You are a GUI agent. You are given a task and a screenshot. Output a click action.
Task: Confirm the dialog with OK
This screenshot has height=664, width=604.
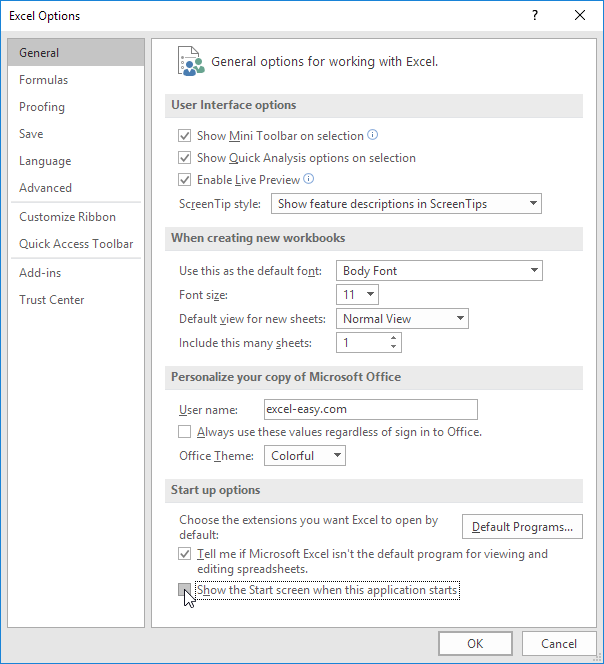(475, 644)
